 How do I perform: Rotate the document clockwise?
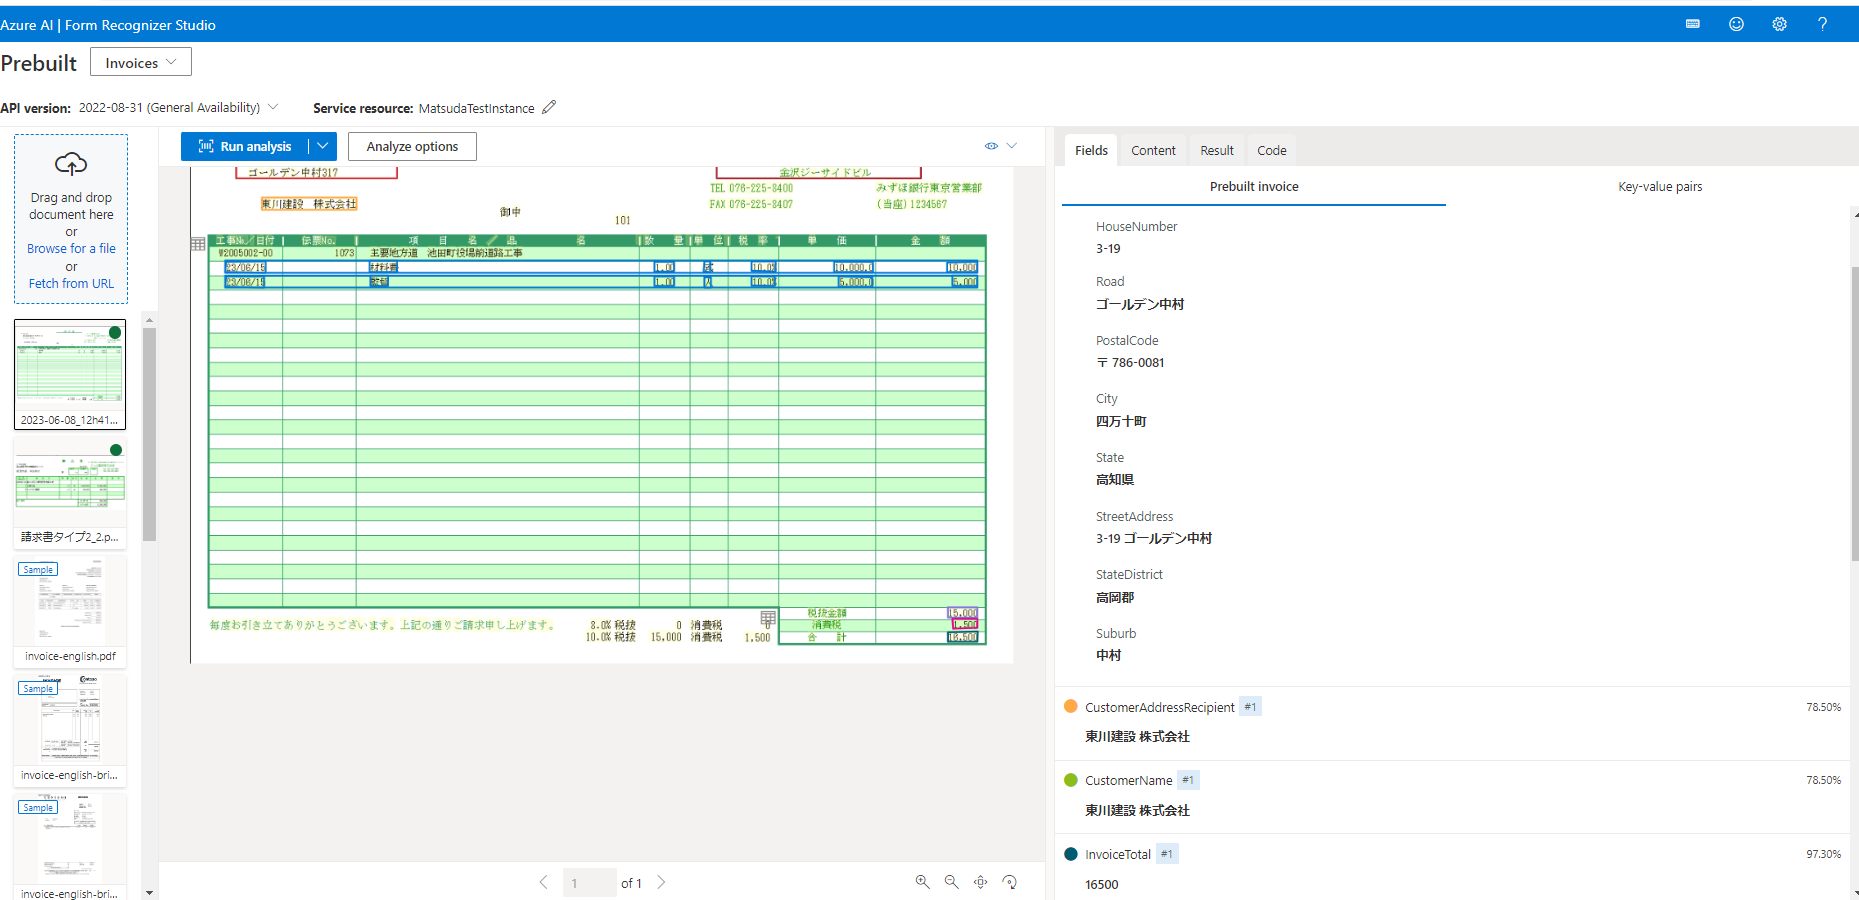pyautogui.click(x=1009, y=882)
